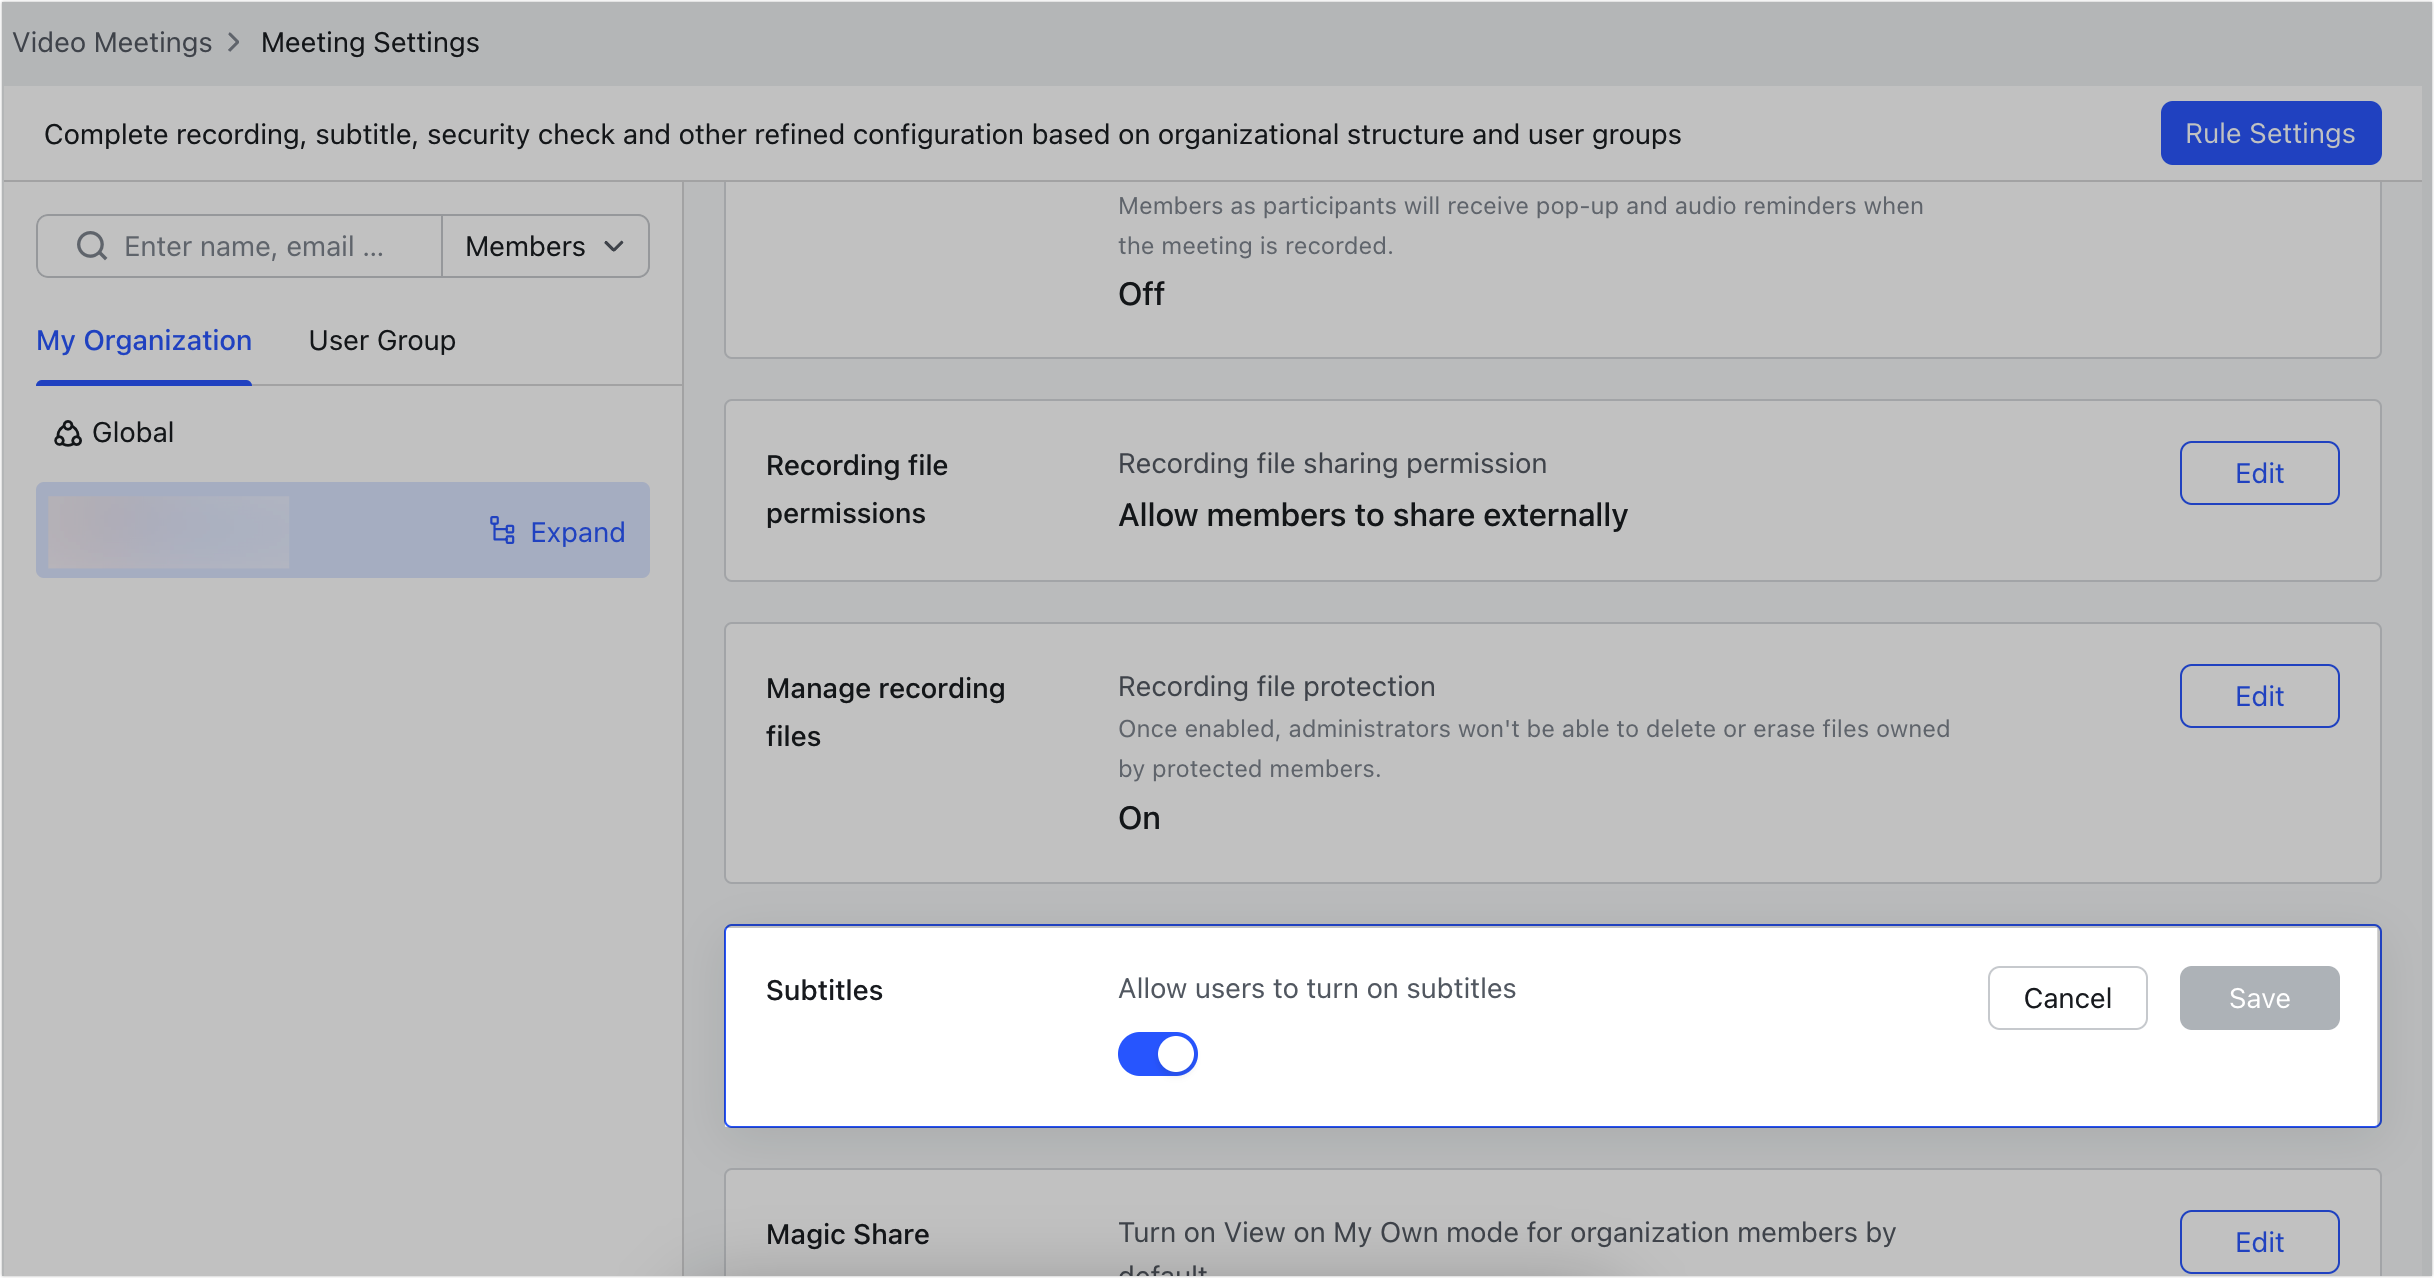
Task: Focus the name or email search field
Action: click(x=240, y=246)
